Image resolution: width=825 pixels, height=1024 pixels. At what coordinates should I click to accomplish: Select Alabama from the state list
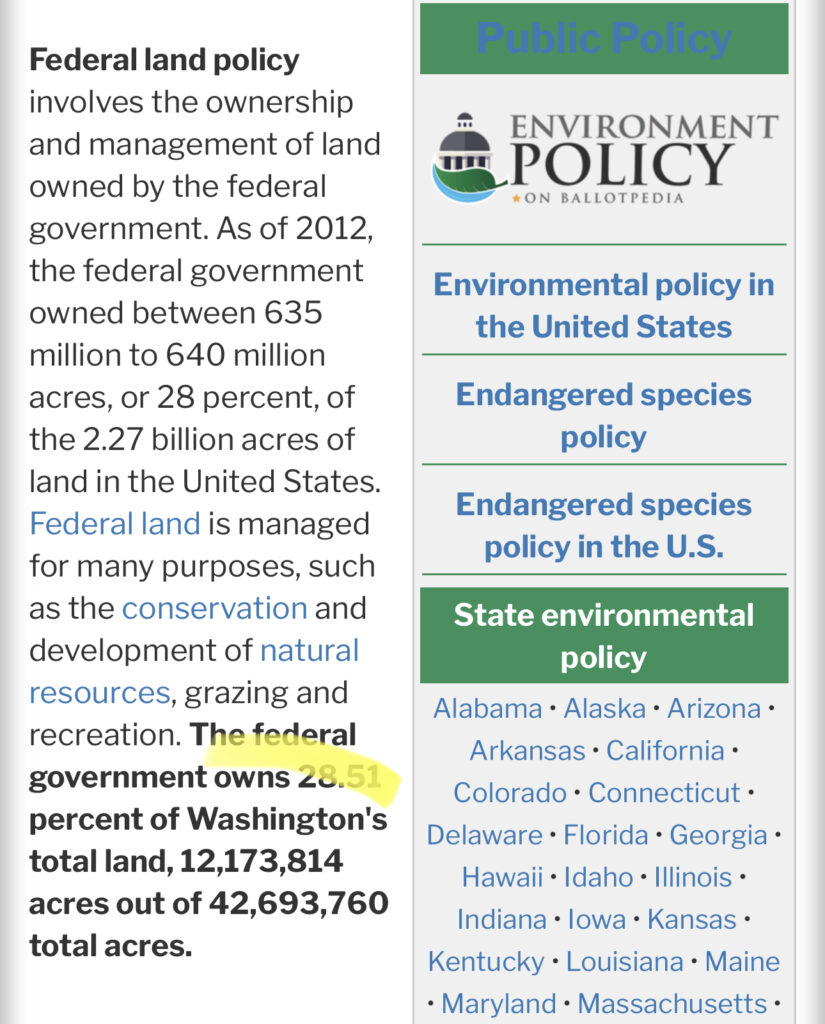pos(487,709)
